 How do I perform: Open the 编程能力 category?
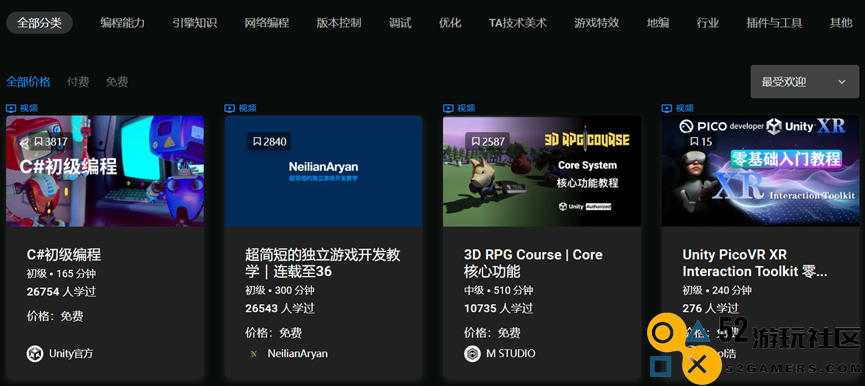tap(122, 23)
